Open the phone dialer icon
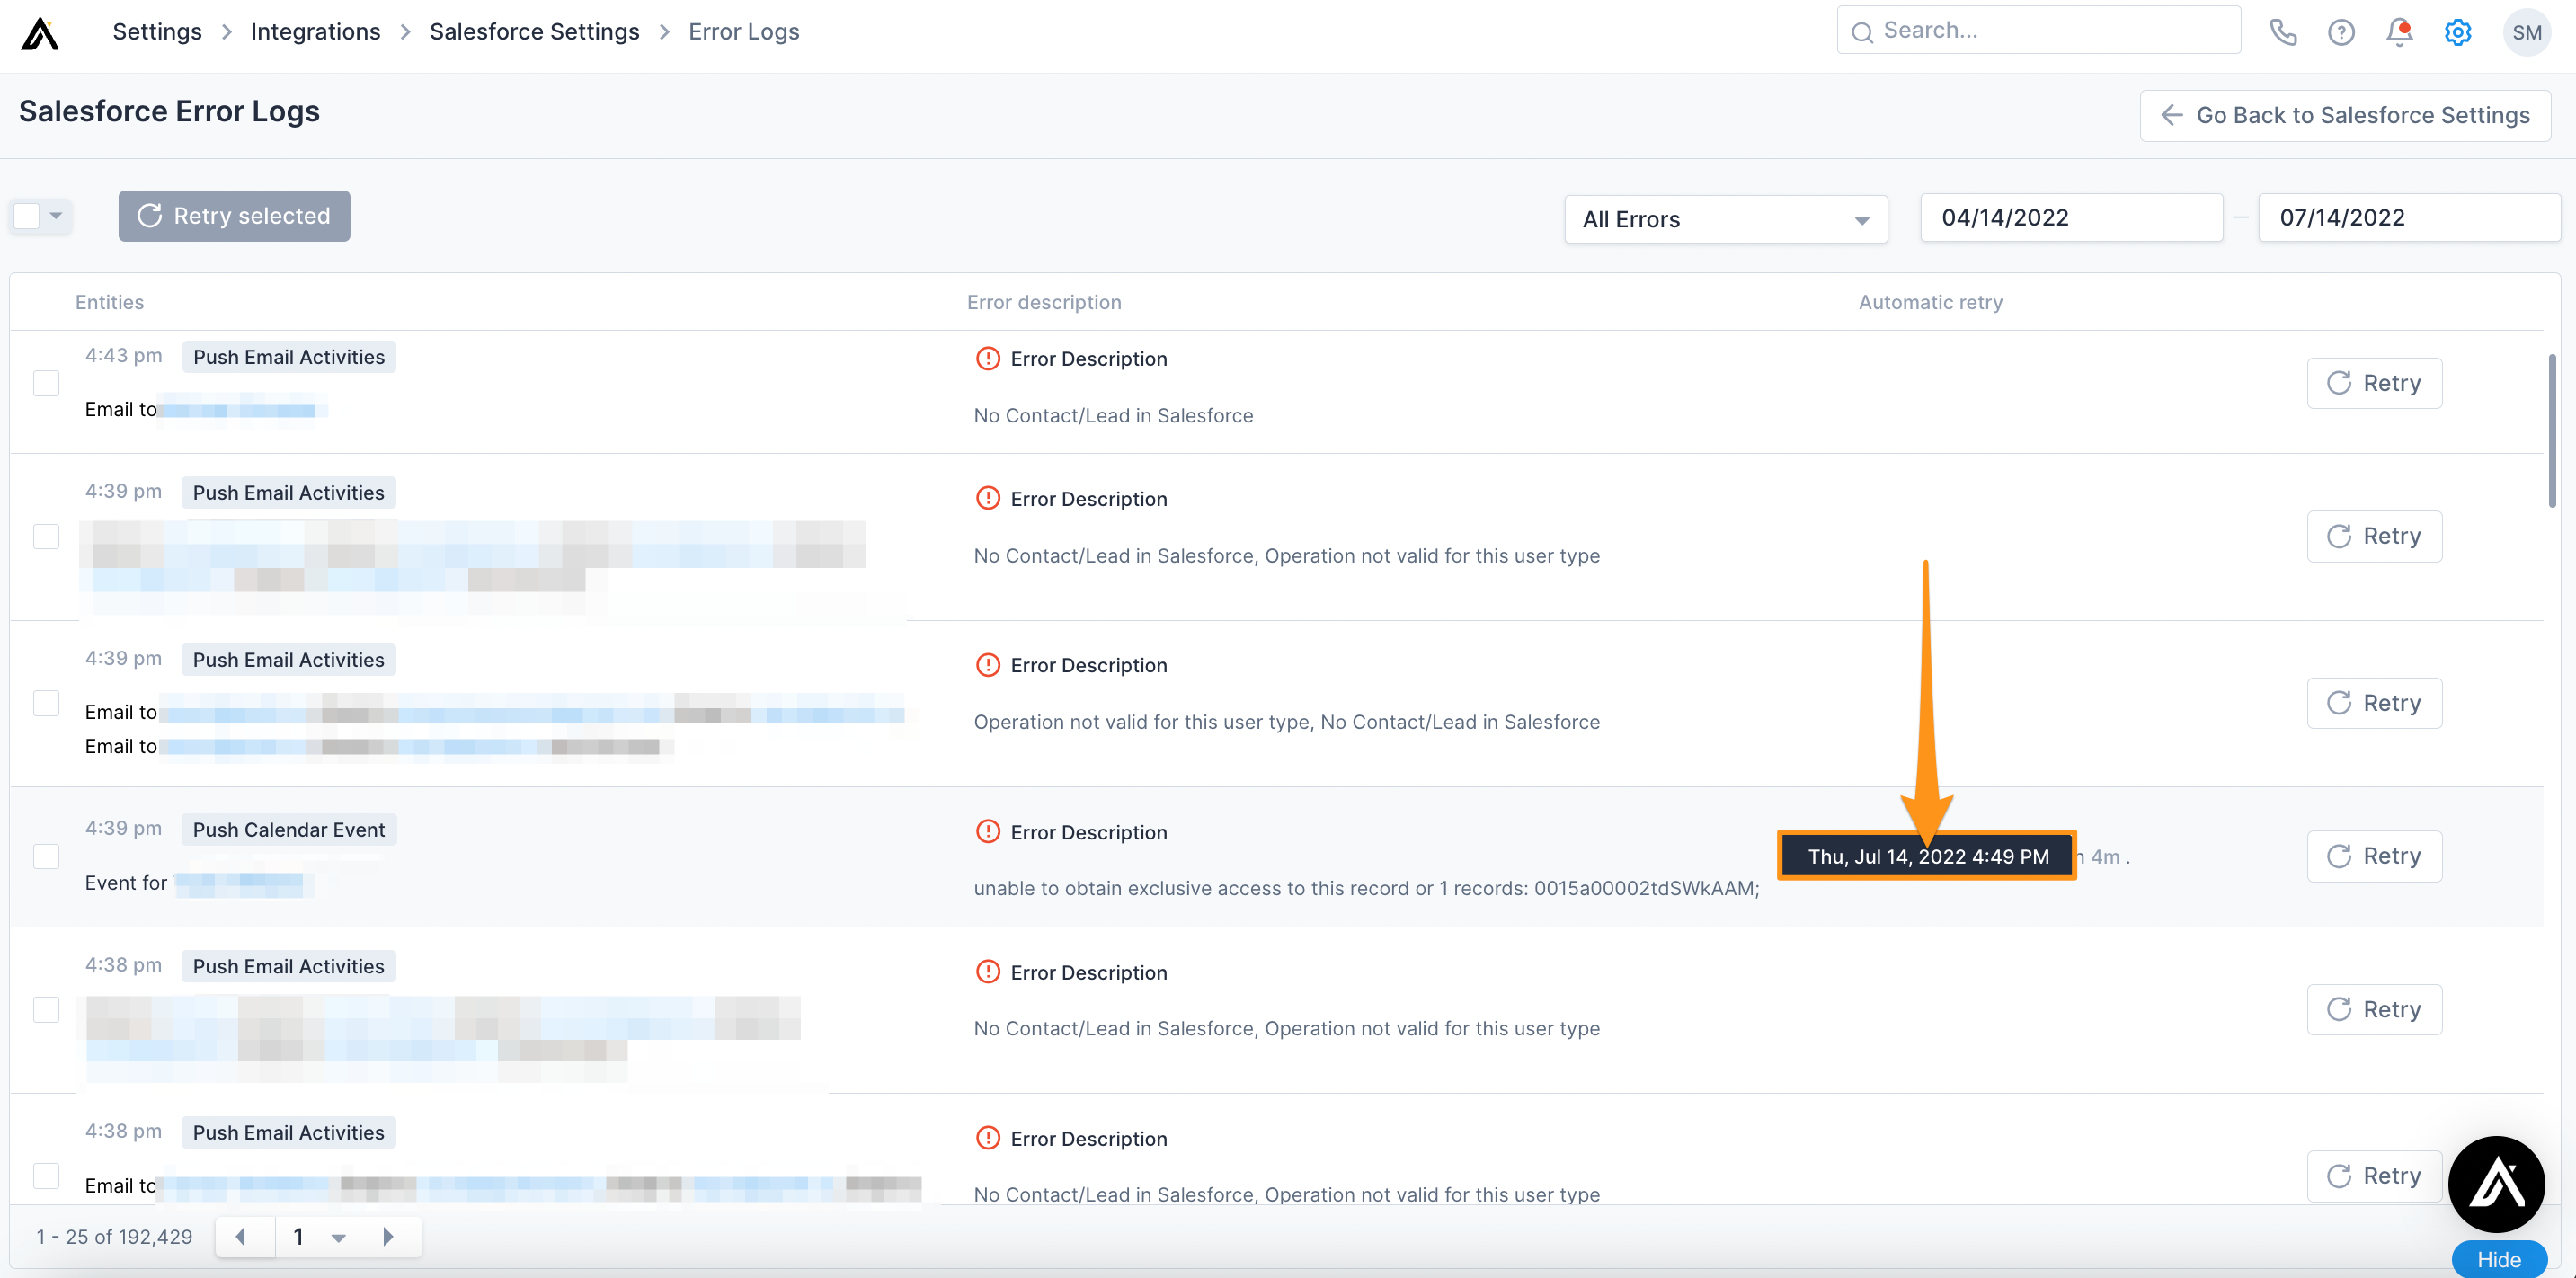2576x1278 pixels. 2283,32
